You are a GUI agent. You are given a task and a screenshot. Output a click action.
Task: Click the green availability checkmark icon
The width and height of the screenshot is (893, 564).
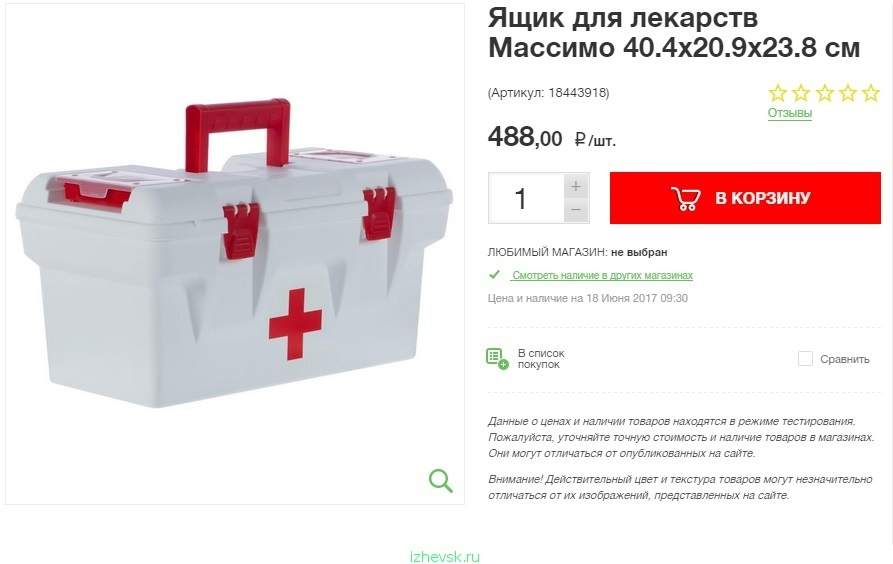494,275
